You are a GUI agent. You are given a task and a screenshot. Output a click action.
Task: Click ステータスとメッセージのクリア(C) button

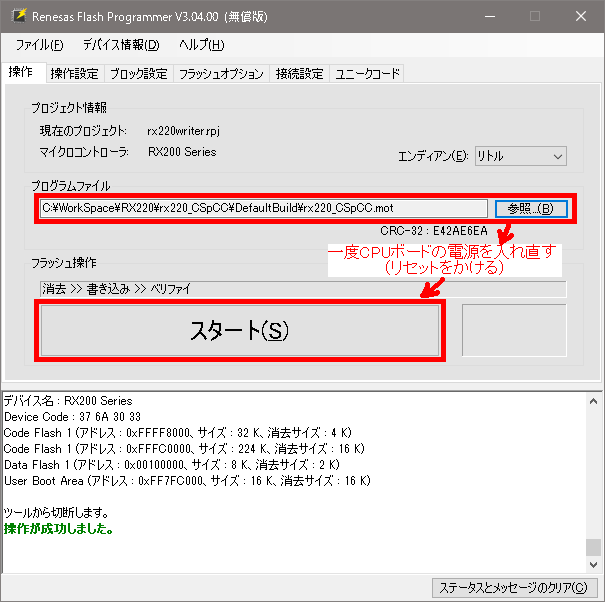point(514,588)
